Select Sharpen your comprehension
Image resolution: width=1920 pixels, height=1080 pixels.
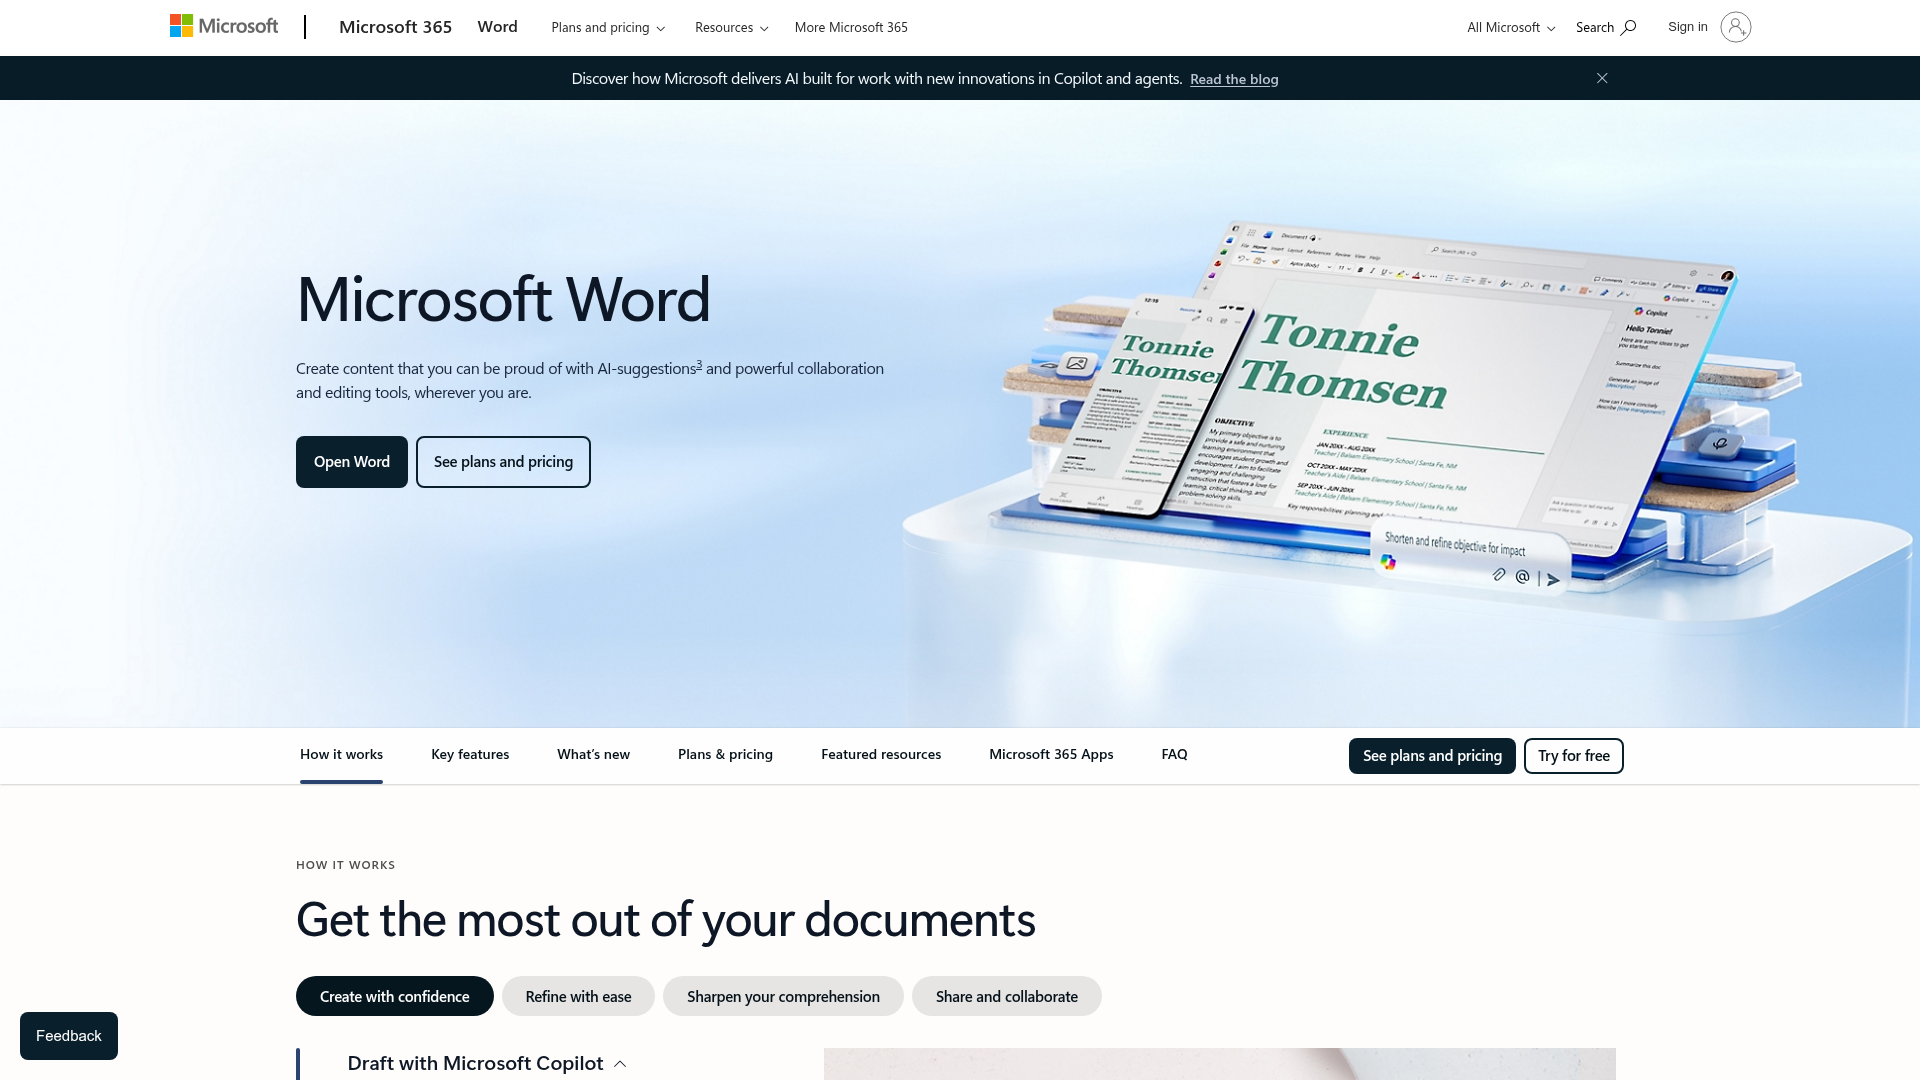(783, 996)
